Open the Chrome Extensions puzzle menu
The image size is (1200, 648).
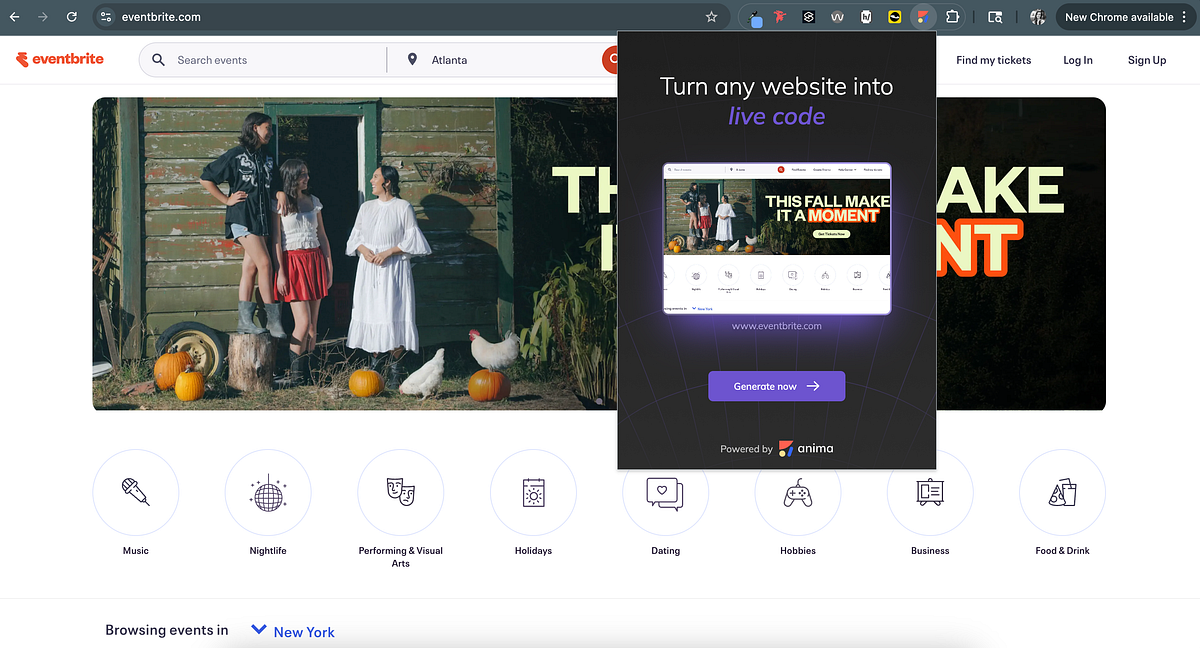[x=952, y=17]
